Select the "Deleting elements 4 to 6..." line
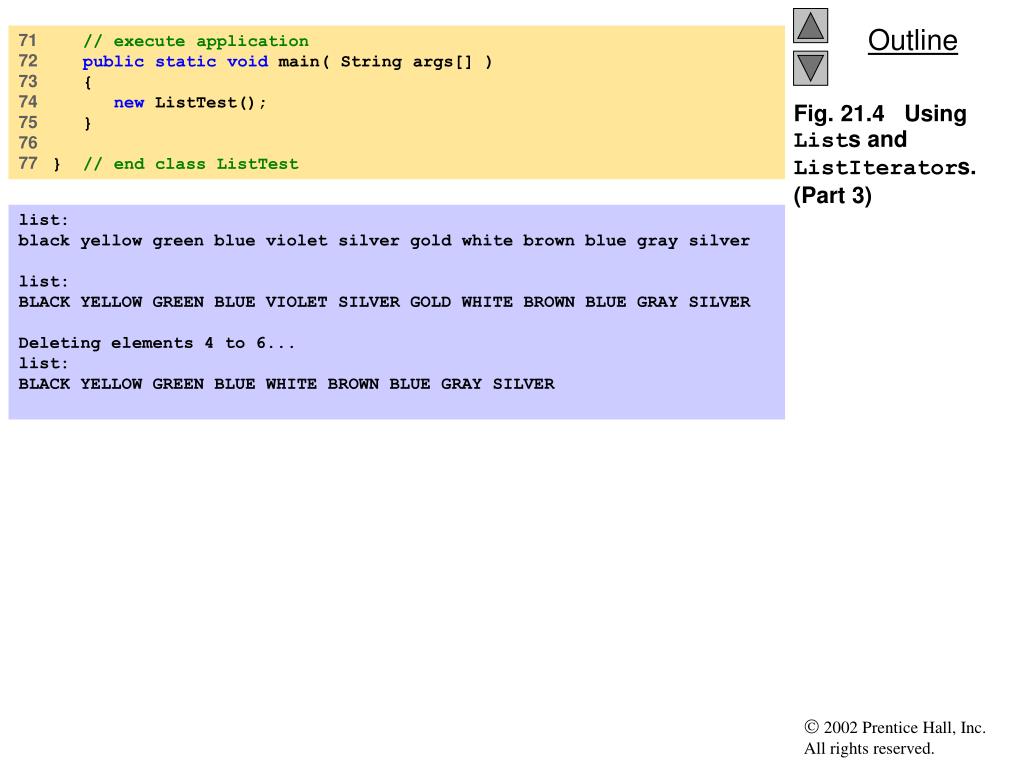 157,343
